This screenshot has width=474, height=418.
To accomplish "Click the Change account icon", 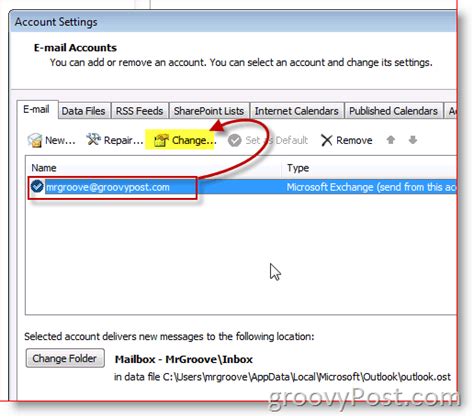I will point(161,140).
